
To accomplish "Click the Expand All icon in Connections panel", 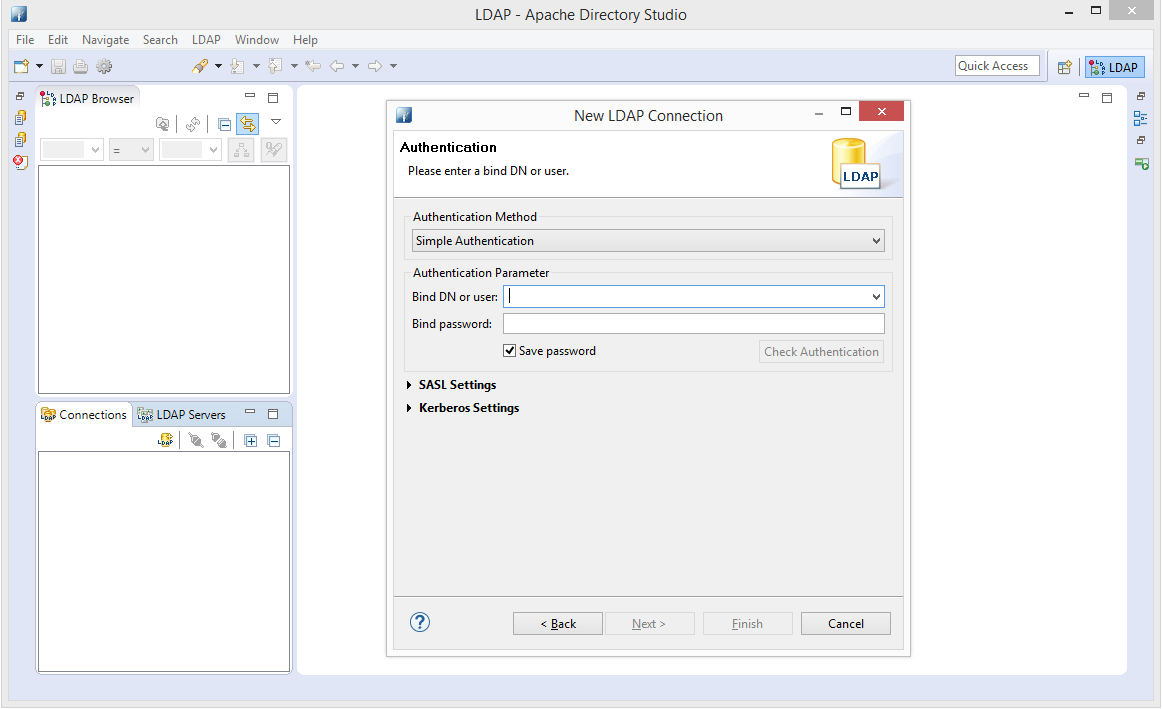I will pyautogui.click(x=251, y=440).
